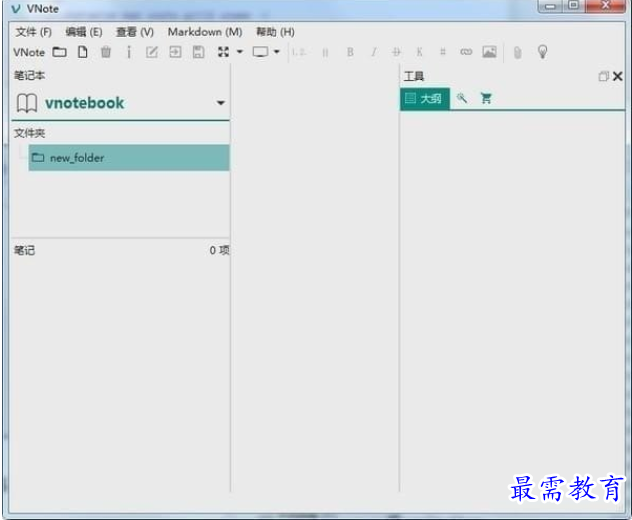Open the Markdown (M) menu
The height and width of the screenshot is (520, 632).
[x=205, y=32]
